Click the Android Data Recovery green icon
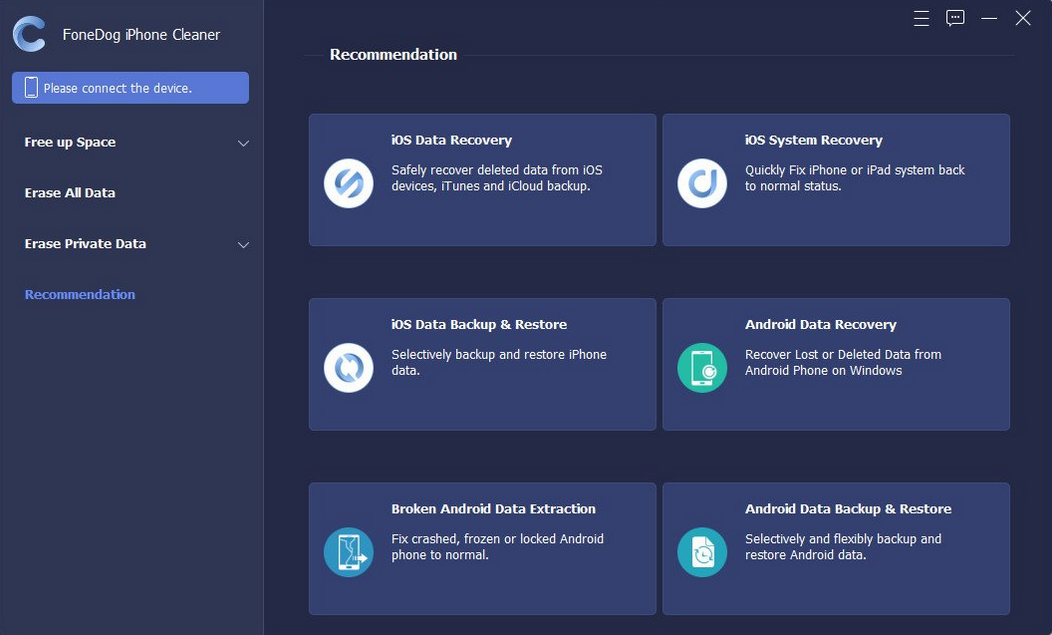The height and width of the screenshot is (635, 1052). (702, 368)
